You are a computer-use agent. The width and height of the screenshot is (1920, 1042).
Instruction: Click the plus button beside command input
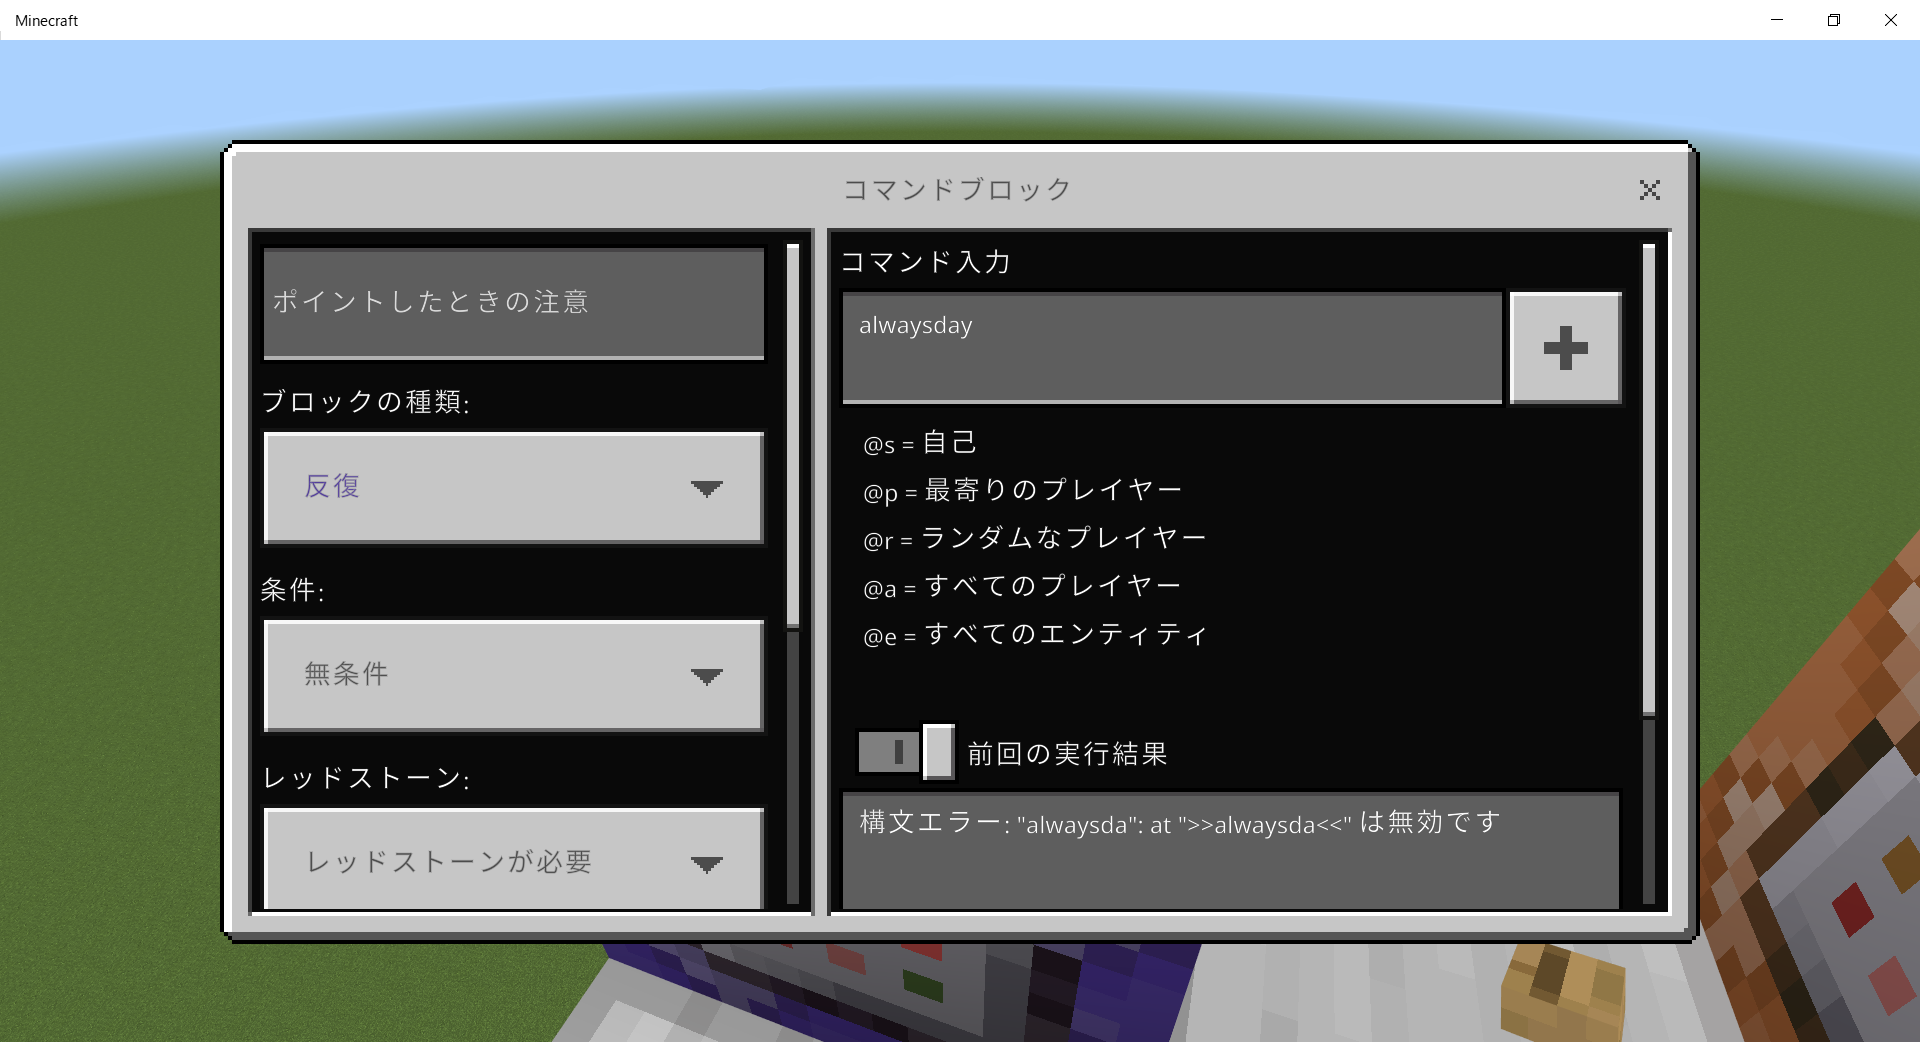[1566, 348]
